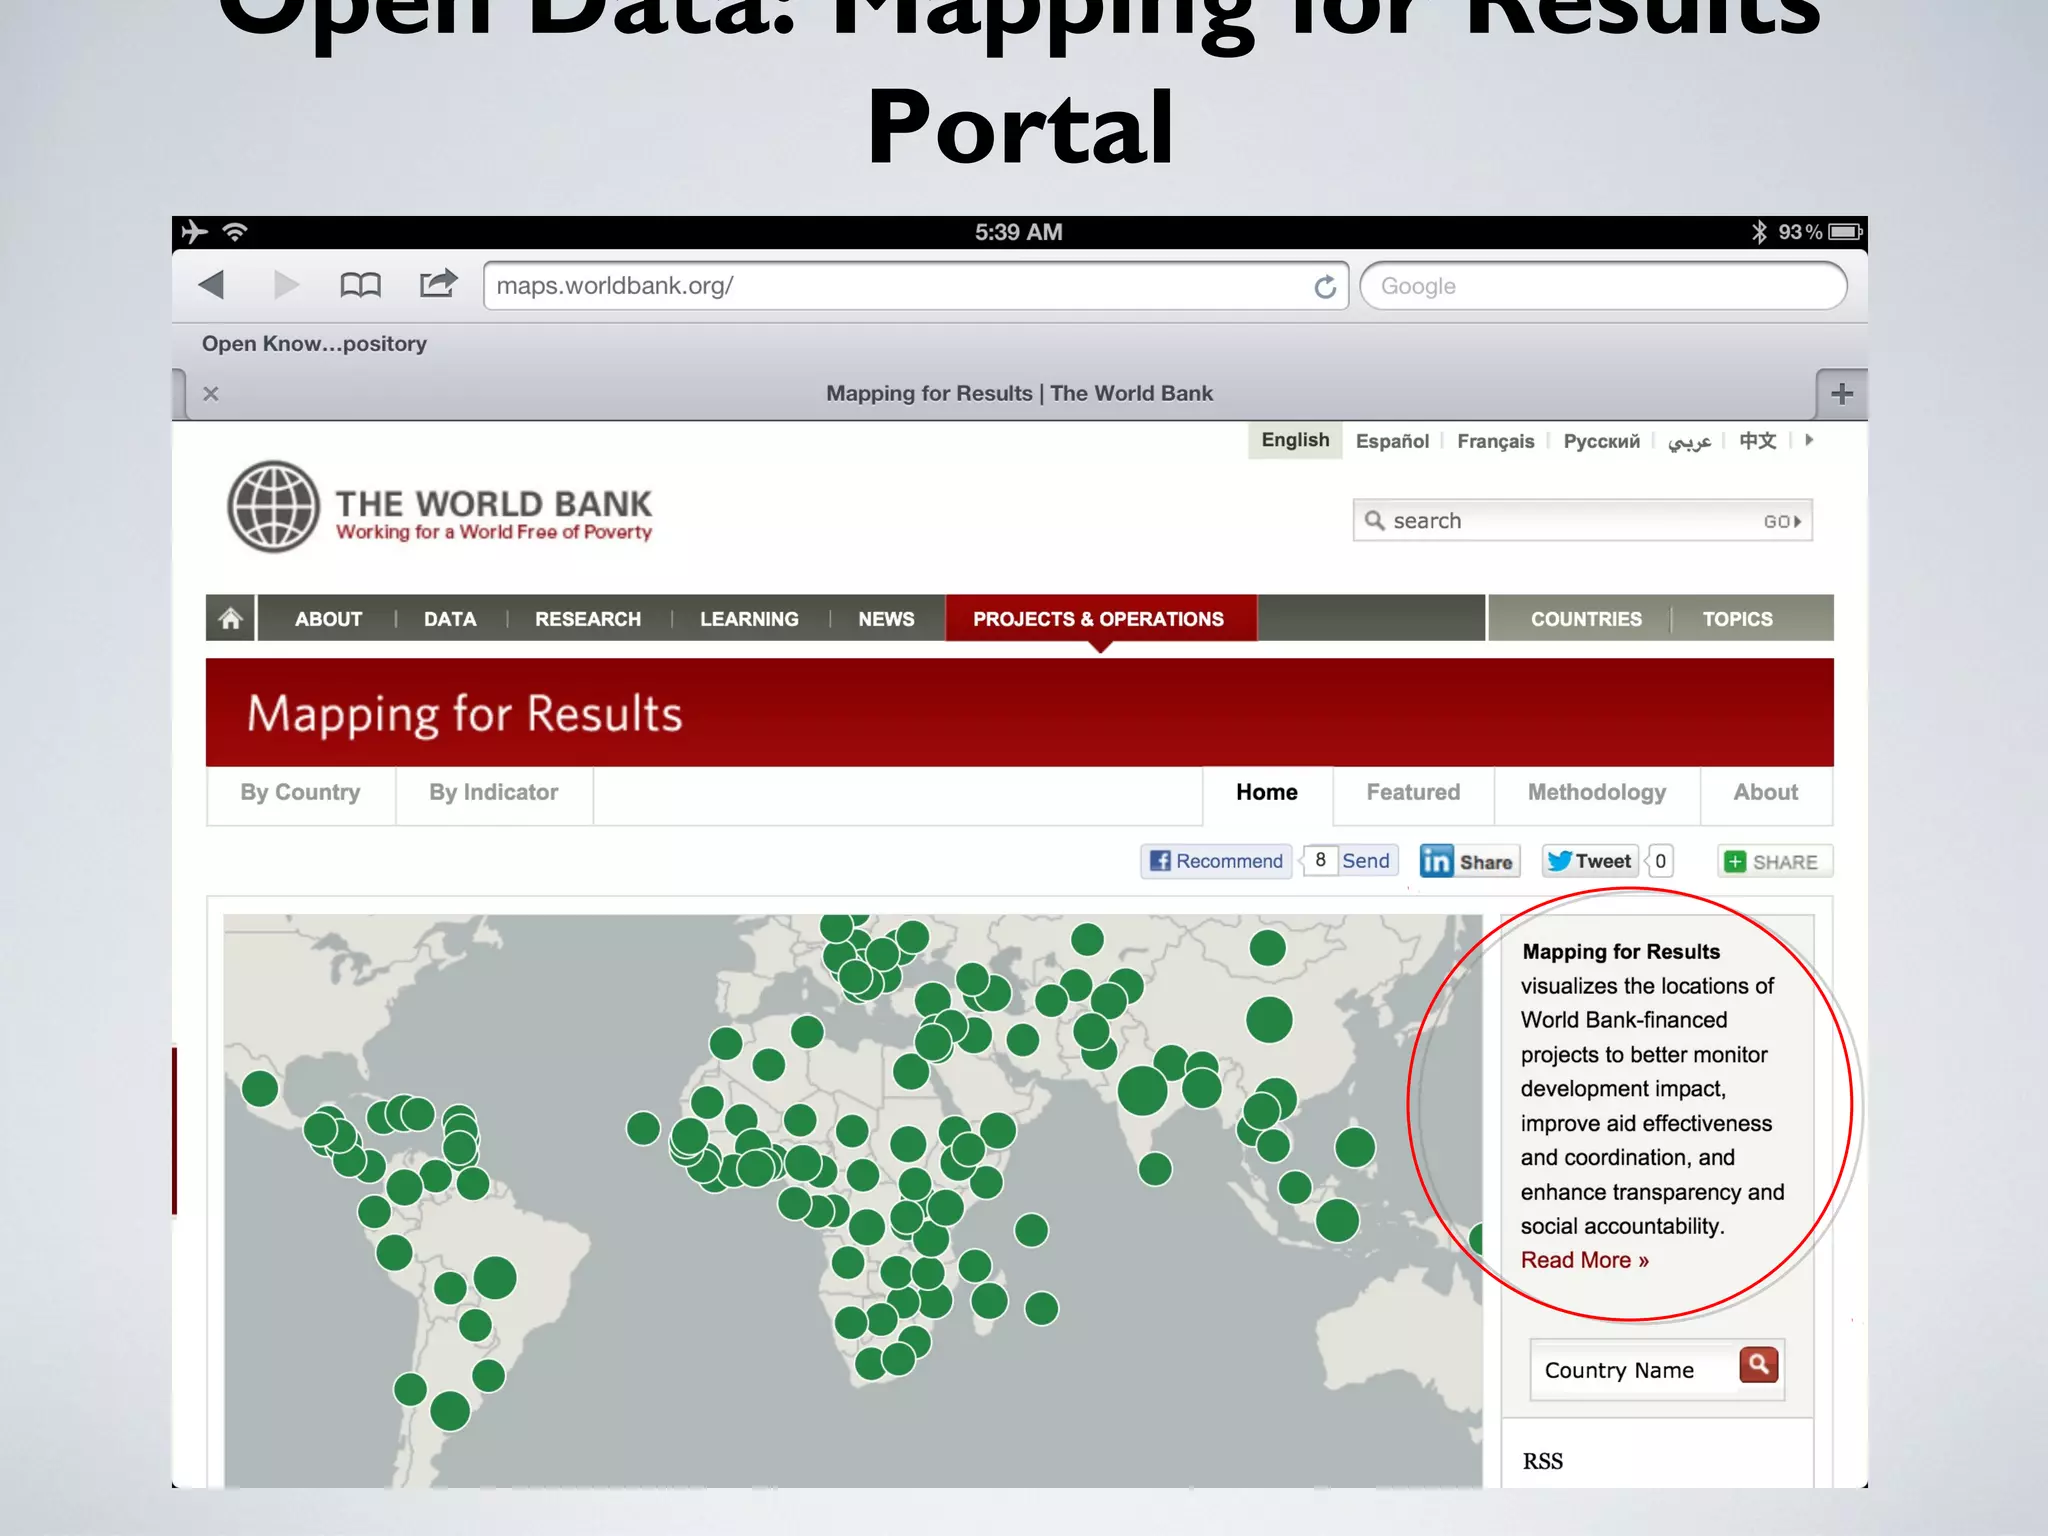Click the search GO button
This screenshot has width=2048, height=1536.
(1782, 522)
